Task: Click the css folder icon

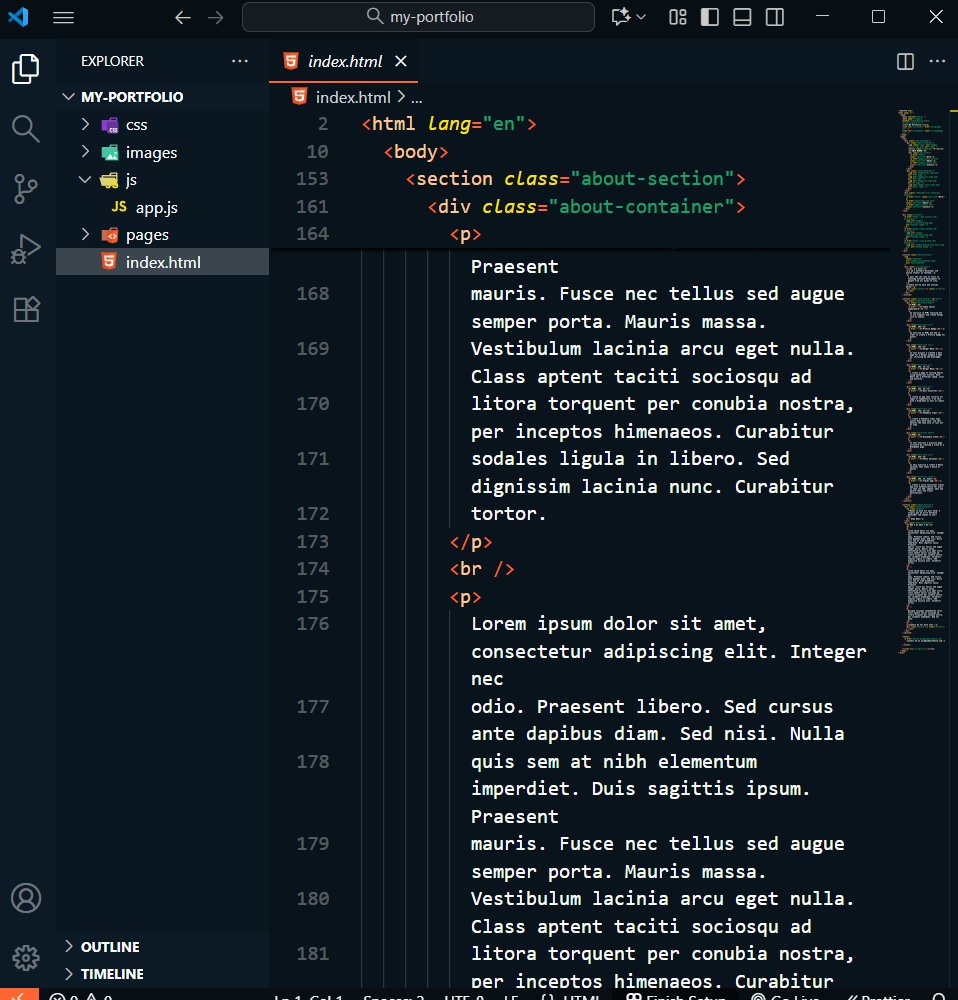Action: [x=110, y=125]
